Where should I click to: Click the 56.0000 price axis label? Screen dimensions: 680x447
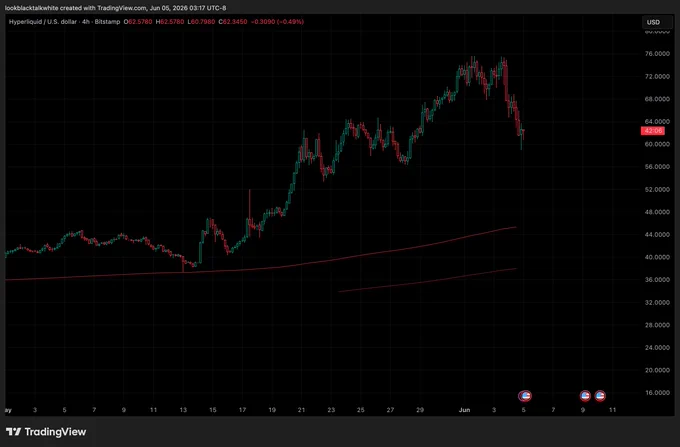click(x=657, y=167)
